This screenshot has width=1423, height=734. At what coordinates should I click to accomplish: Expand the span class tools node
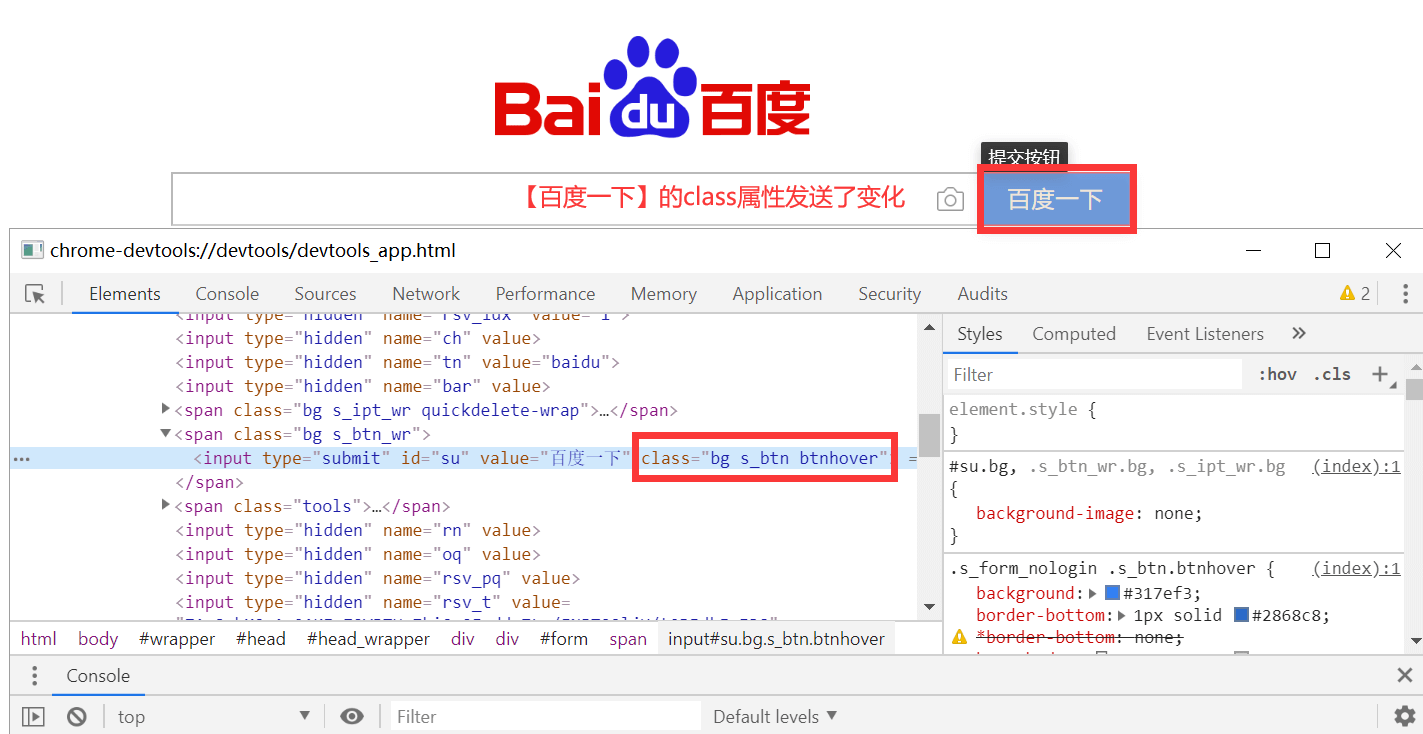click(166, 506)
